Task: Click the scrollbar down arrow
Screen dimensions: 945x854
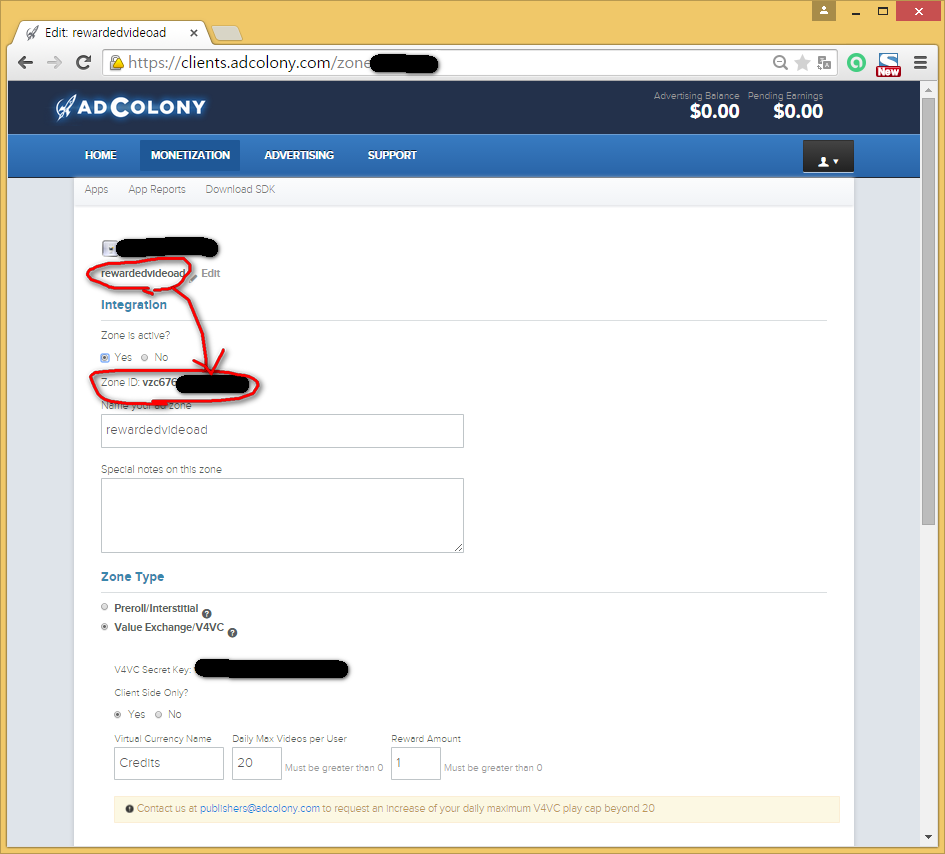Action: tap(928, 837)
